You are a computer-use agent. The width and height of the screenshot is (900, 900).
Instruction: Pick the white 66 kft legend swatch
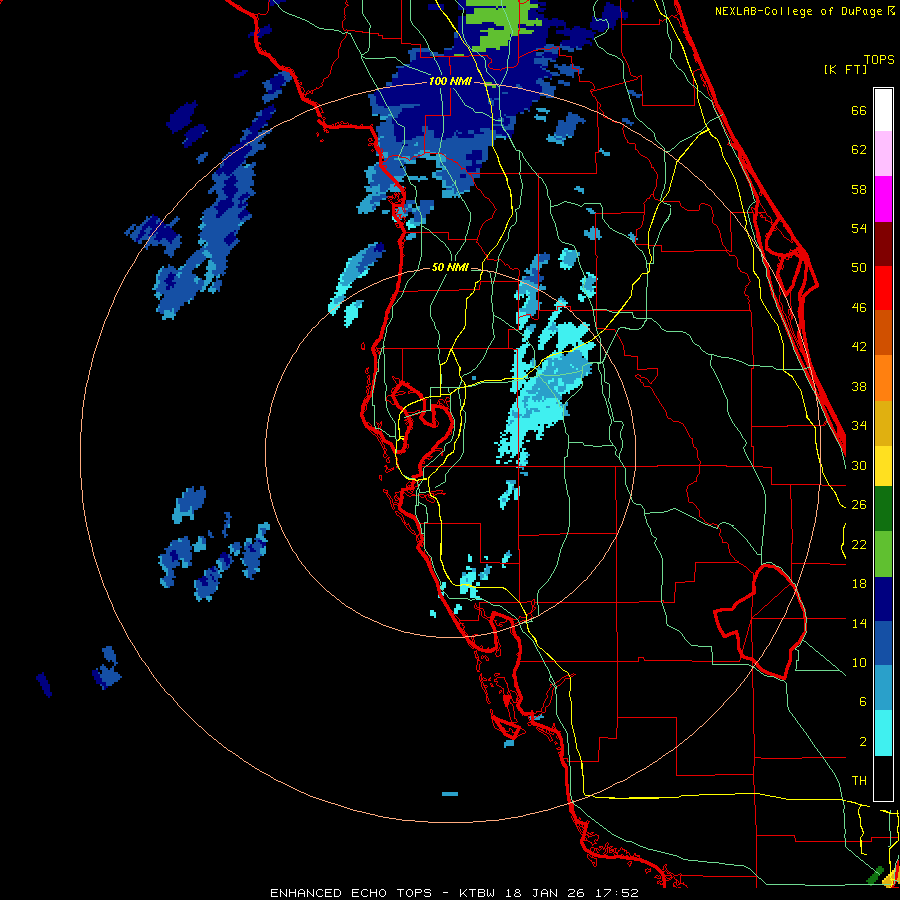[x=883, y=110]
